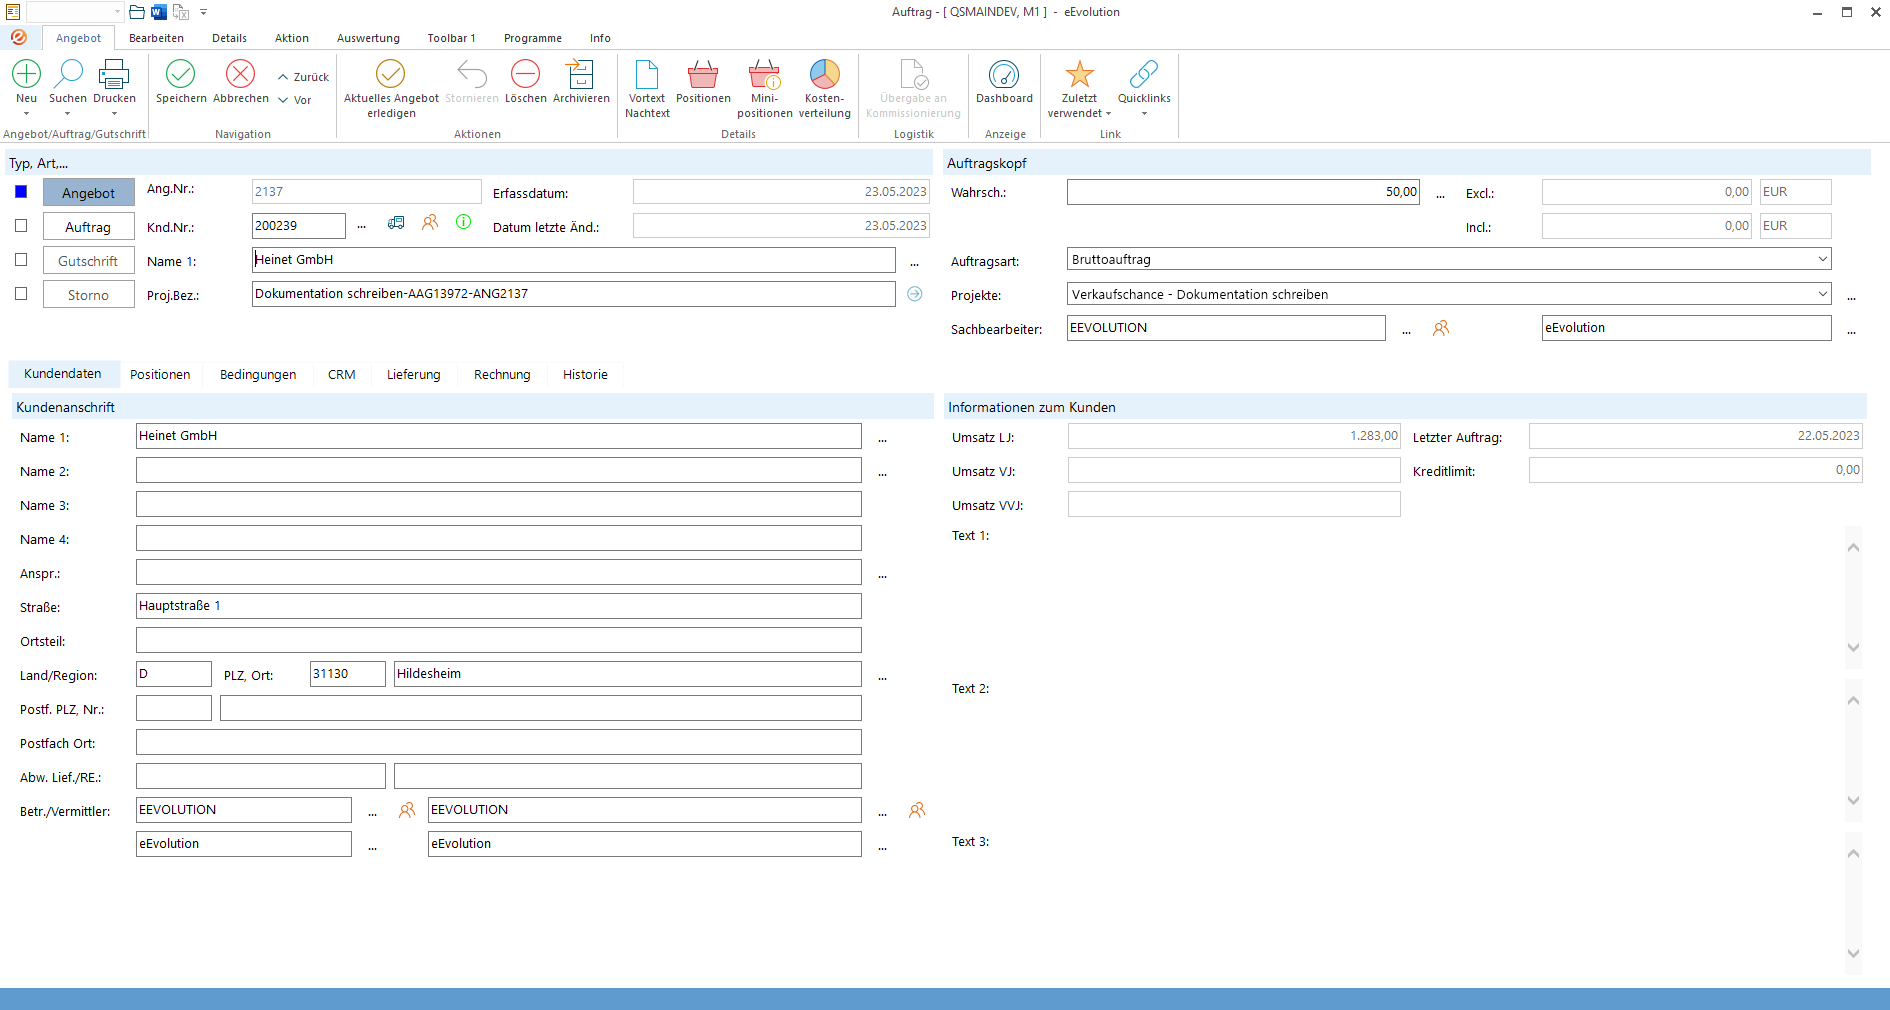Switch to the Positionen tab
Screen dimensions: 1890x1010
coord(160,374)
